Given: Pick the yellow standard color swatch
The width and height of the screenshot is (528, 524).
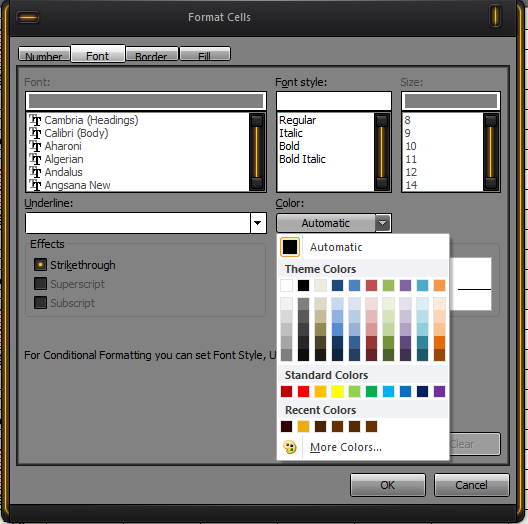Looking at the screenshot, I should (x=337, y=391).
